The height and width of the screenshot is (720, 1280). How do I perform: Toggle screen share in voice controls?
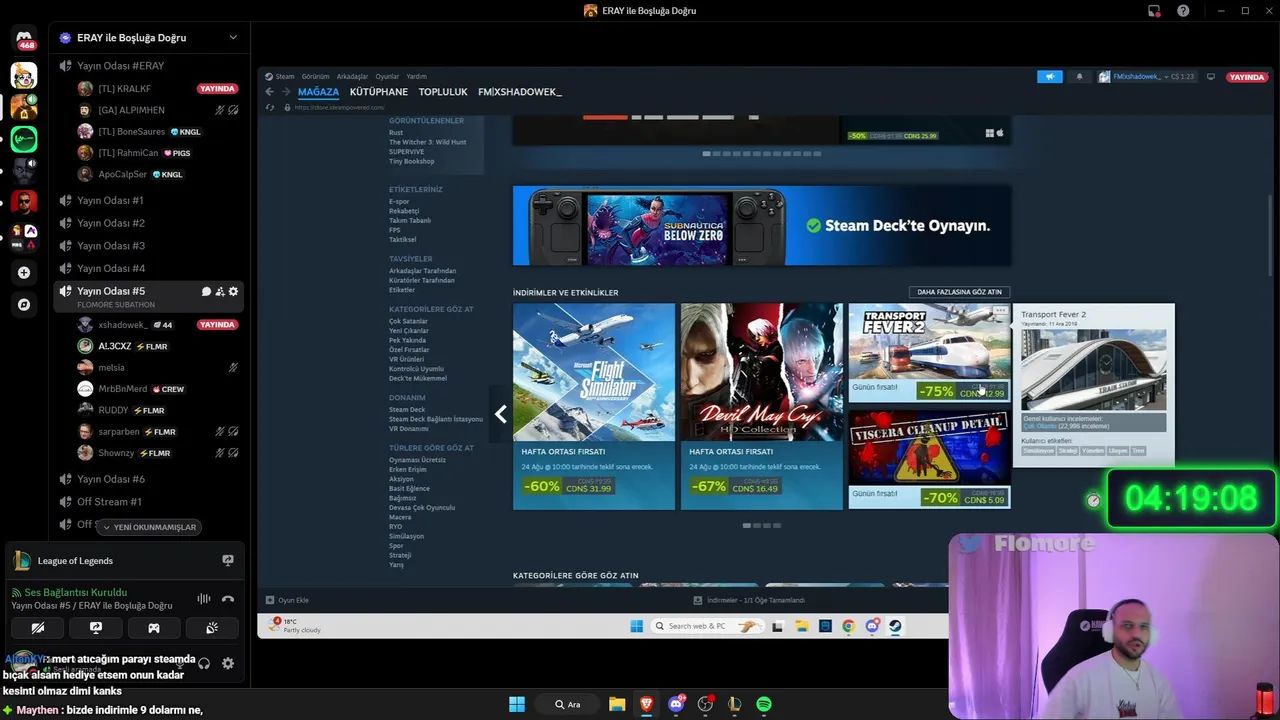96,628
